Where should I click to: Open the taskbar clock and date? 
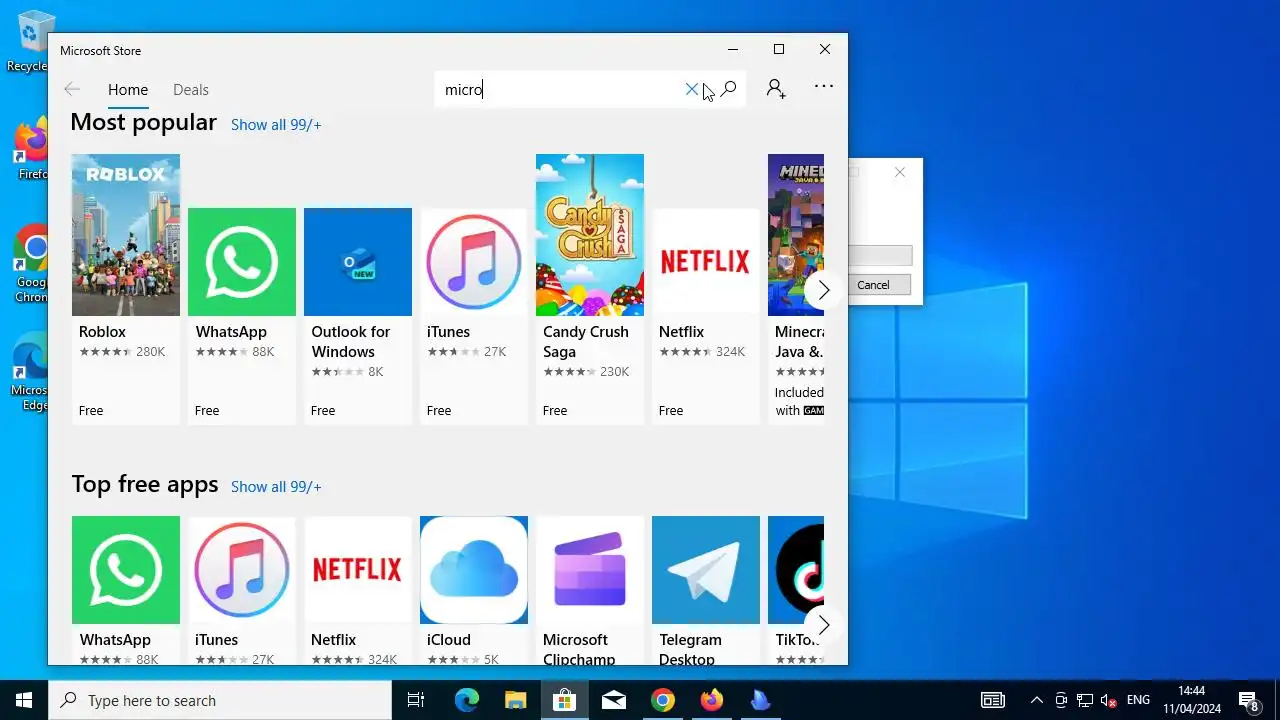pyautogui.click(x=1192, y=700)
